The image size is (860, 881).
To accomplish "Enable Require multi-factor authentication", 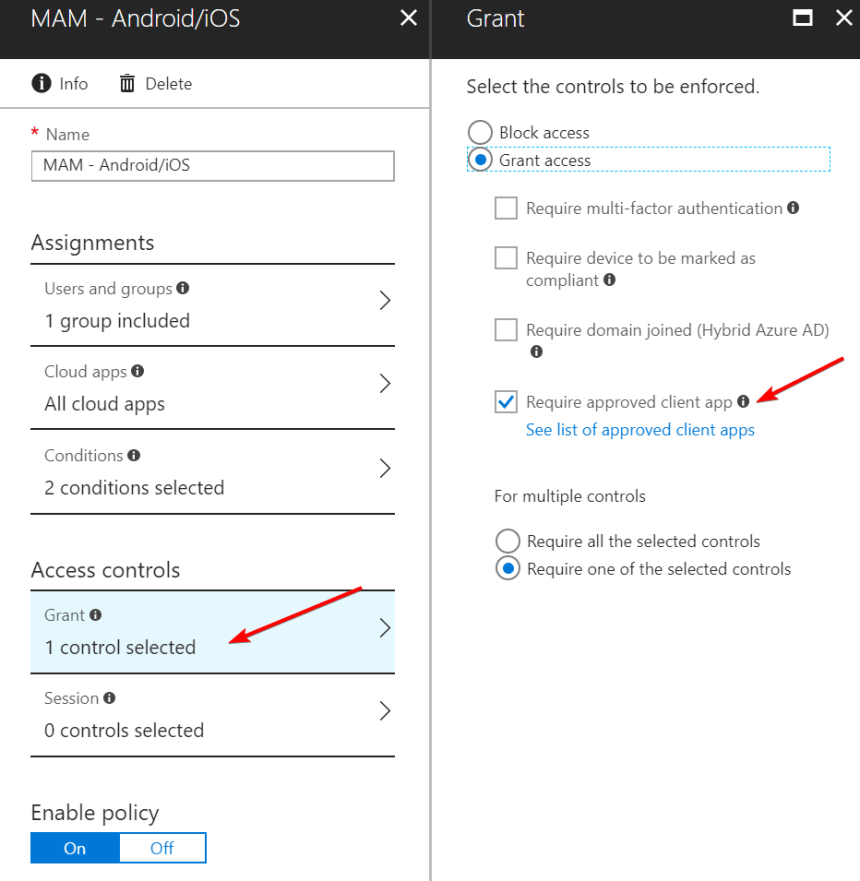I will [506, 208].
